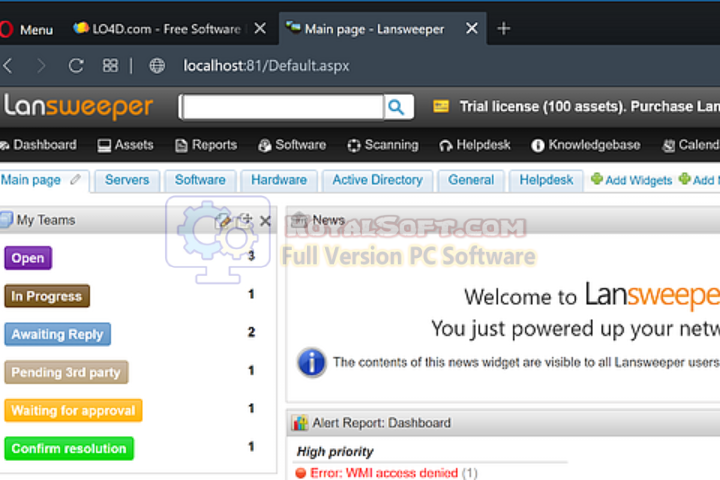Go back in browser history
Screen dimensions: 720x480
click(x=8, y=66)
